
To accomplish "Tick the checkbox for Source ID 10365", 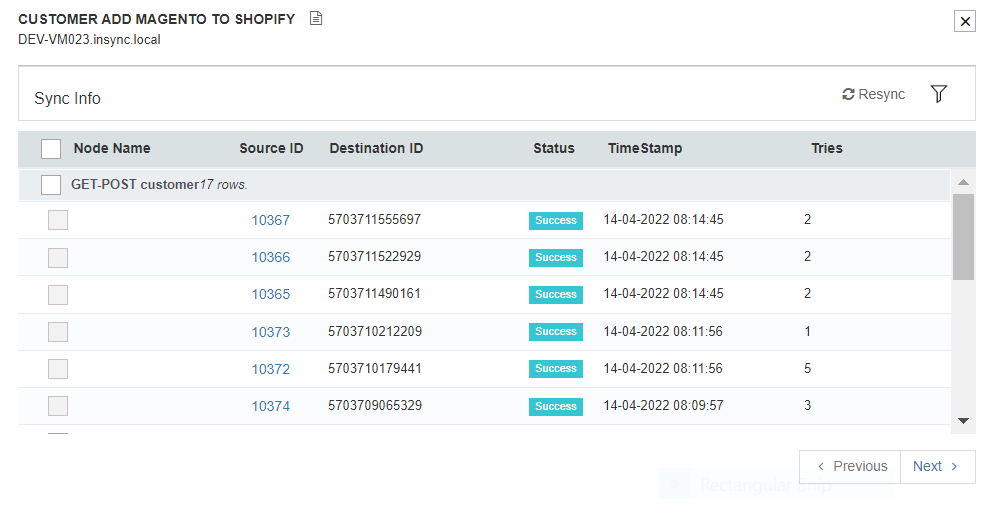I will click(58, 294).
